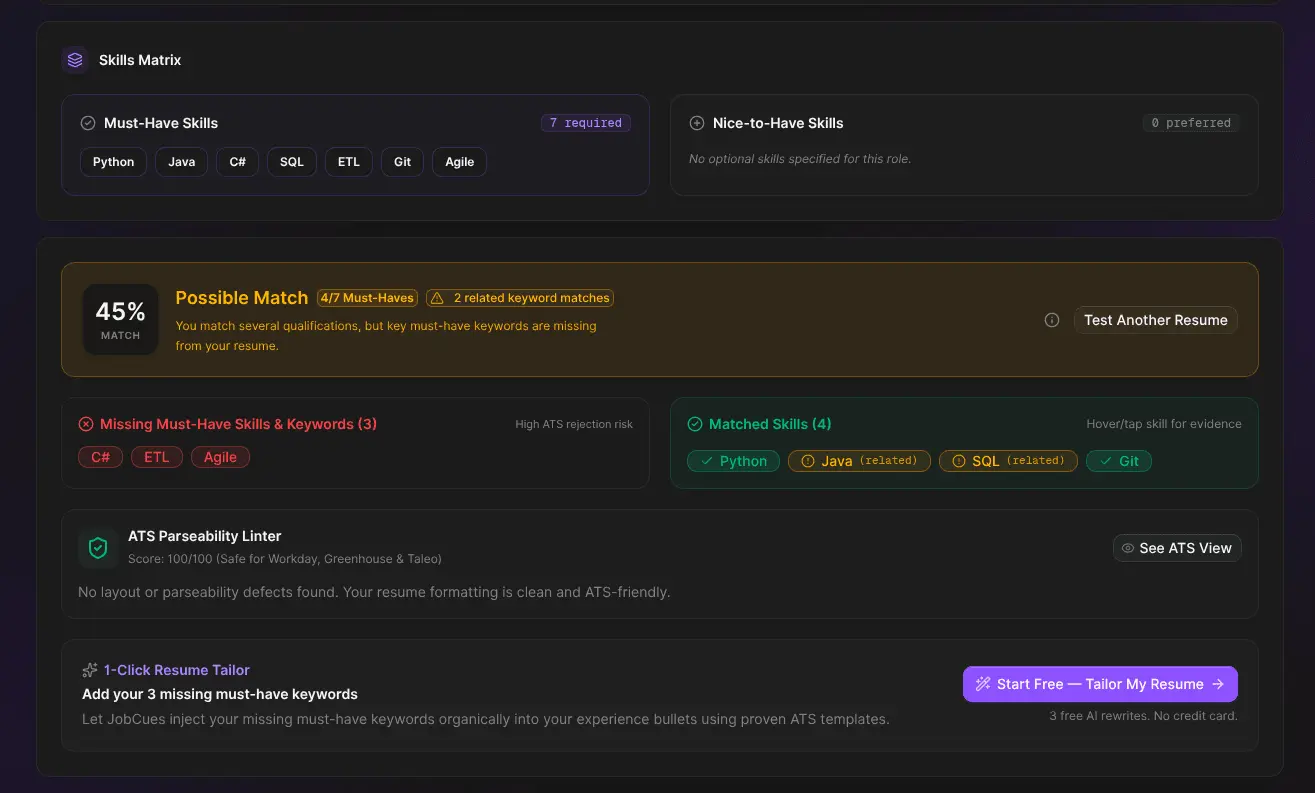Click the Must-Have Skills checkmark icon
1315x793 pixels.
[88, 123]
